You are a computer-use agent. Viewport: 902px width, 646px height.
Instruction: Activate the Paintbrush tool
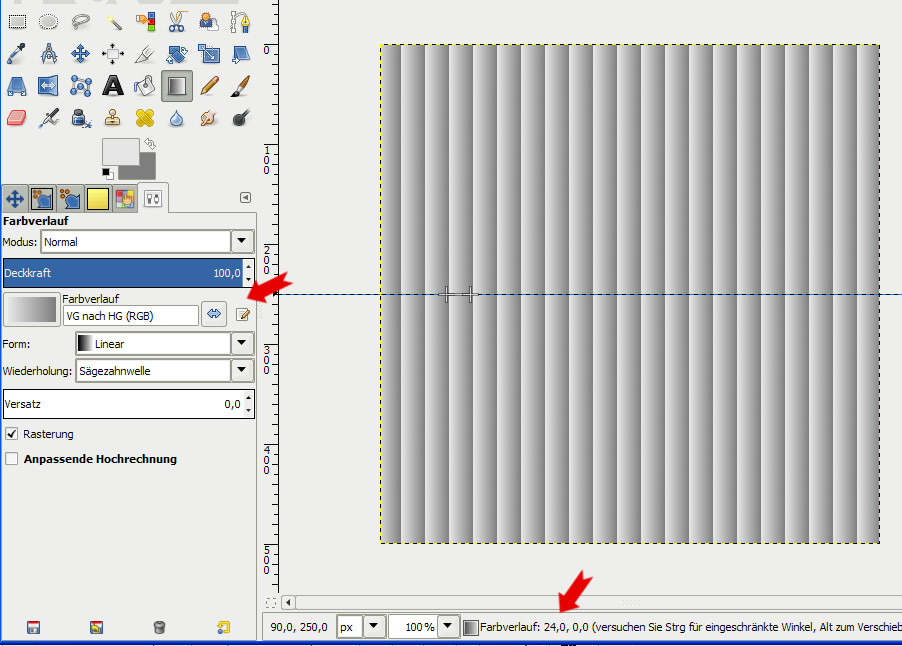pyautogui.click(x=240, y=86)
